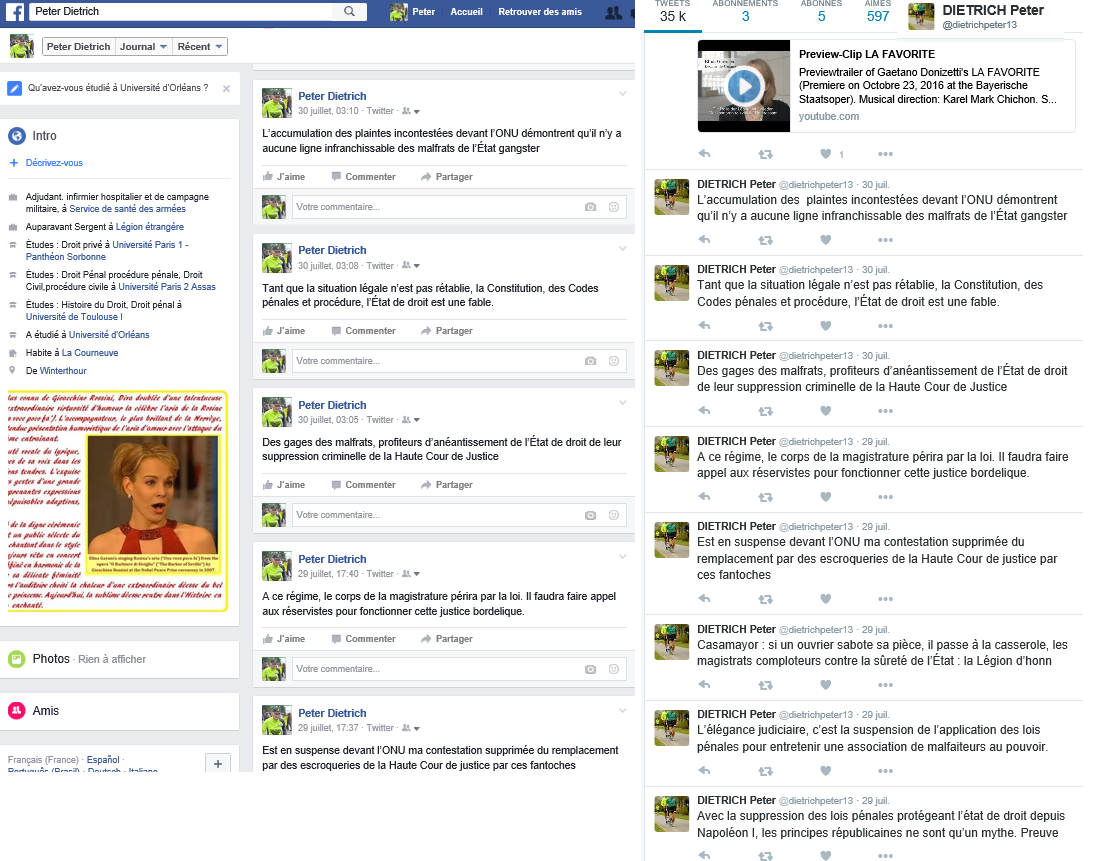The image size is (1104, 861).
Task: Go to Accueil in Facebook top bar
Action: [466, 12]
